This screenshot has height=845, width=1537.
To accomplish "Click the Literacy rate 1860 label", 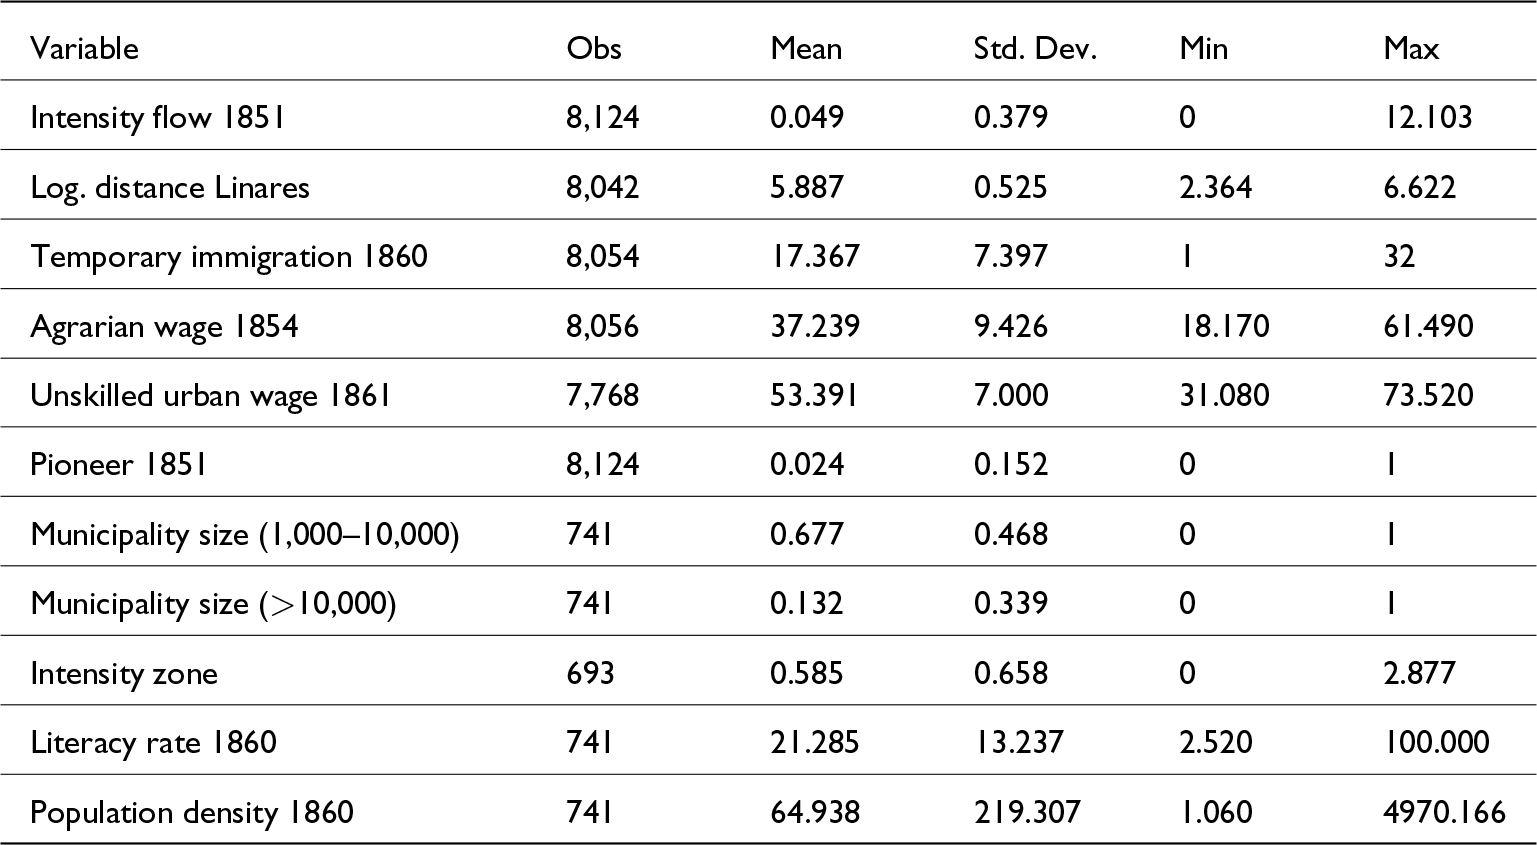I will pyautogui.click(x=153, y=743).
